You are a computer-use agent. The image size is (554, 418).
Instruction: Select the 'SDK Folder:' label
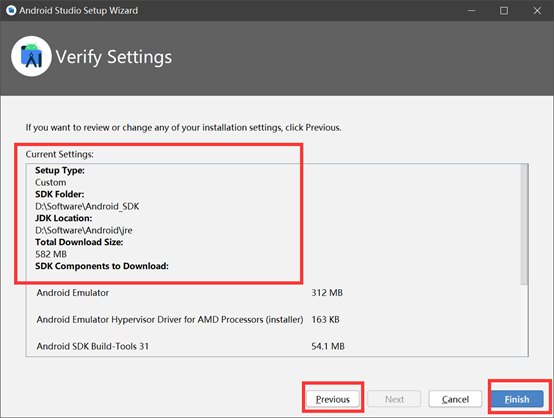click(59, 194)
